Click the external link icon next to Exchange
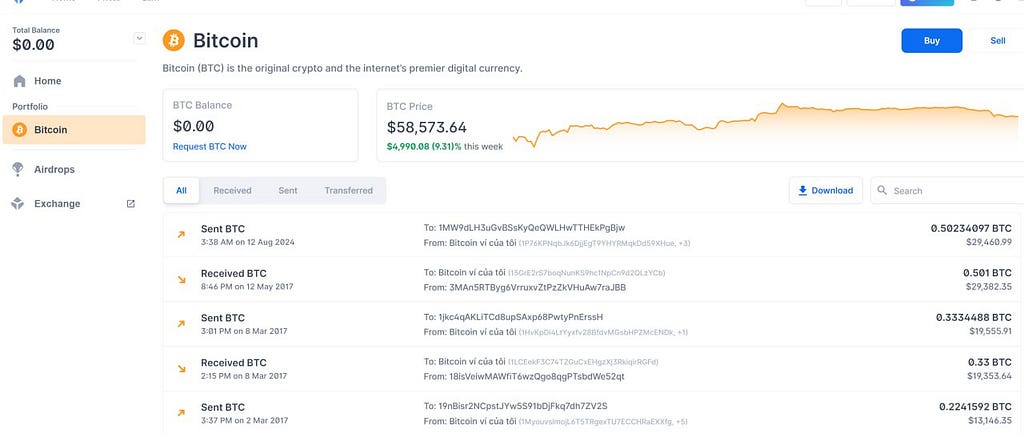The height and width of the screenshot is (434, 1024). (131, 204)
